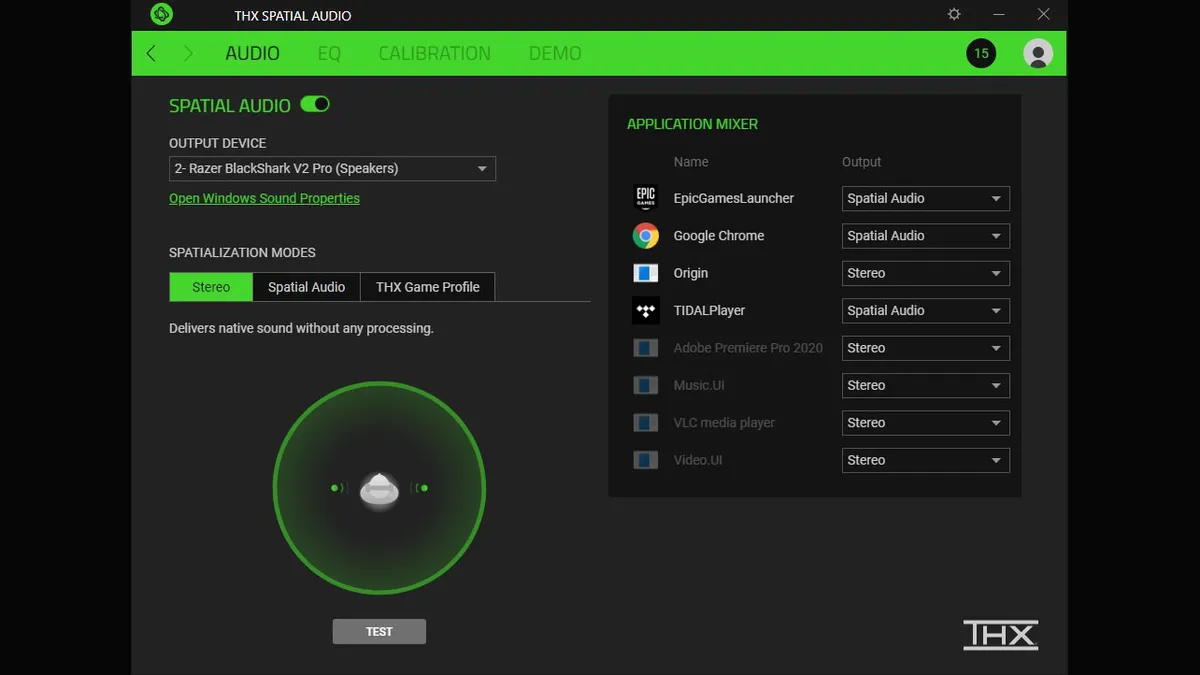Select the Stereo spatialization mode

click(211, 287)
